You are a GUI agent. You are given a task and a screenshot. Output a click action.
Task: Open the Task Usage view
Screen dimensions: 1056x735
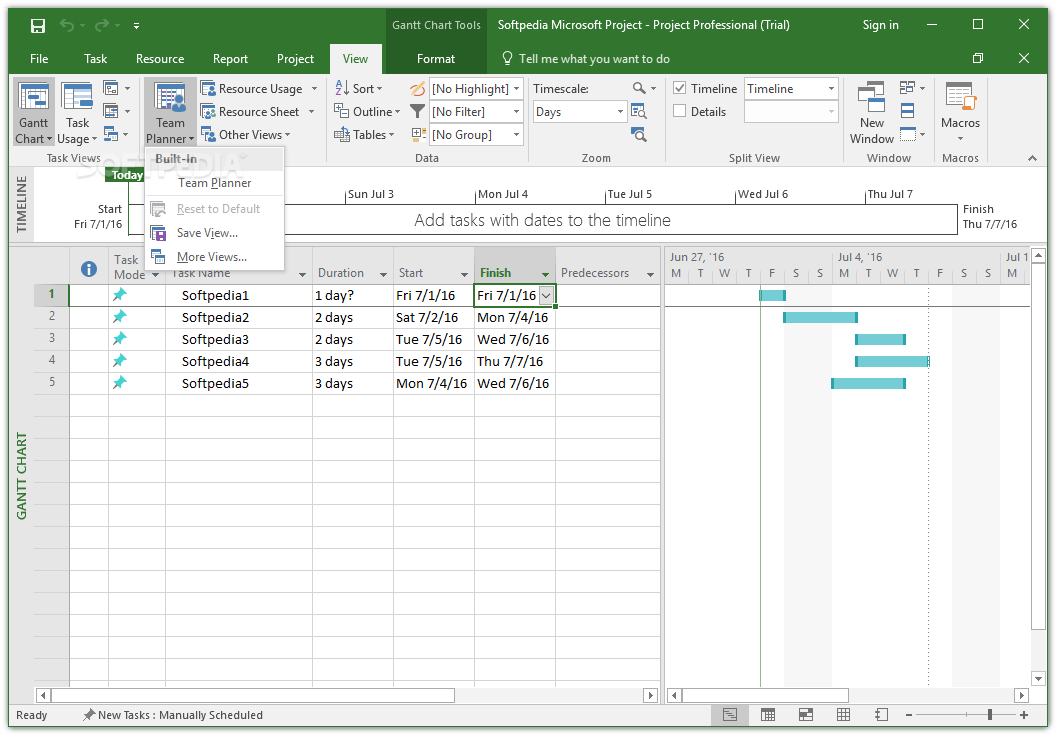click(77, 113)
